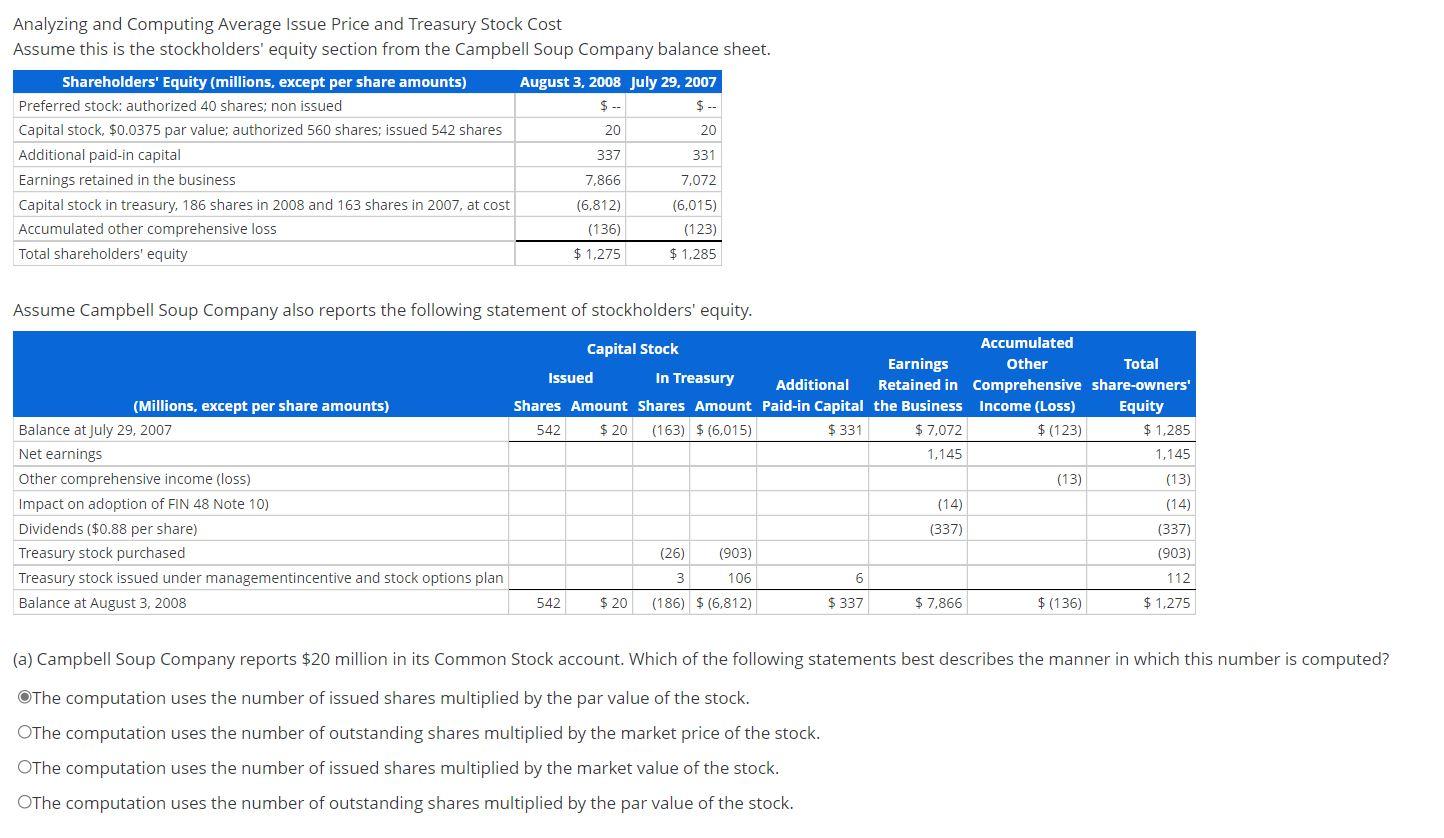Image resolution: width=1444 pixels, height=838 pixels.
Task: Choose the outstanding shares times market price option
Action: (x=25, y=733)
